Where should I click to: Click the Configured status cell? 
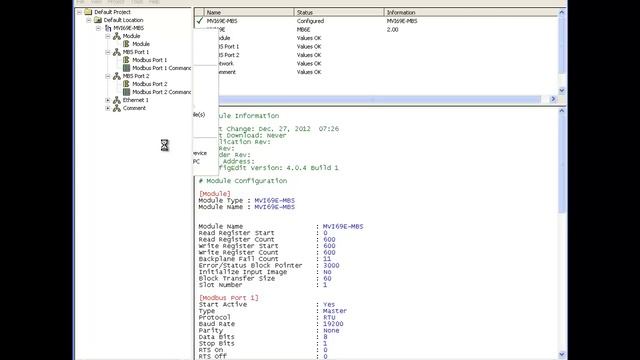coord(310,21)
